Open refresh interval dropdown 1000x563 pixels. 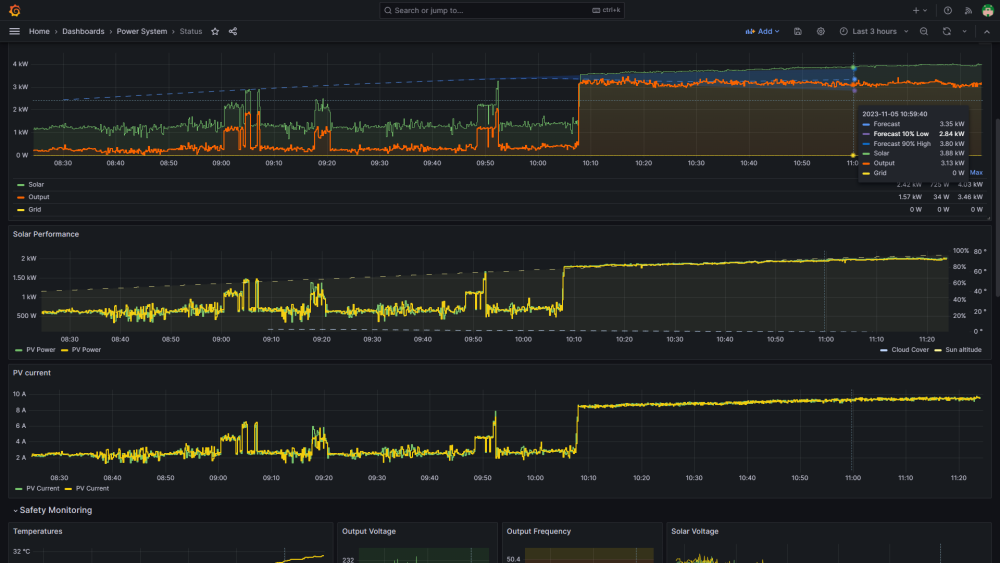pos(964,31)
